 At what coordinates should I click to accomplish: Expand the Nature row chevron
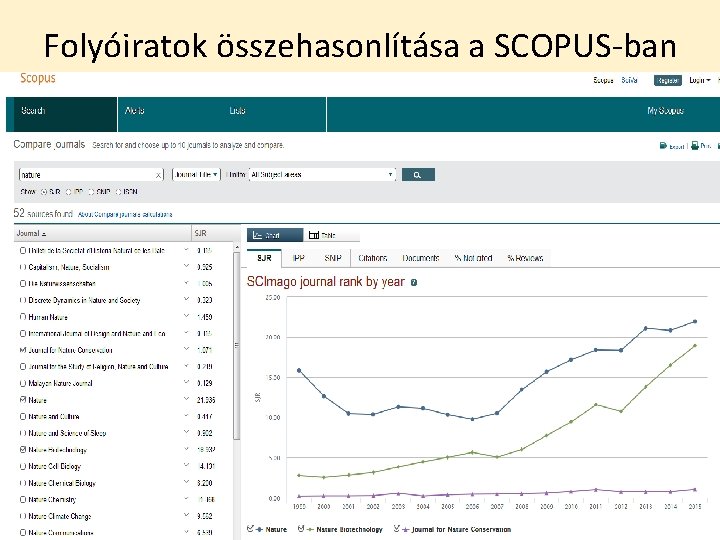pyautogui.click(x=186, y=399)
